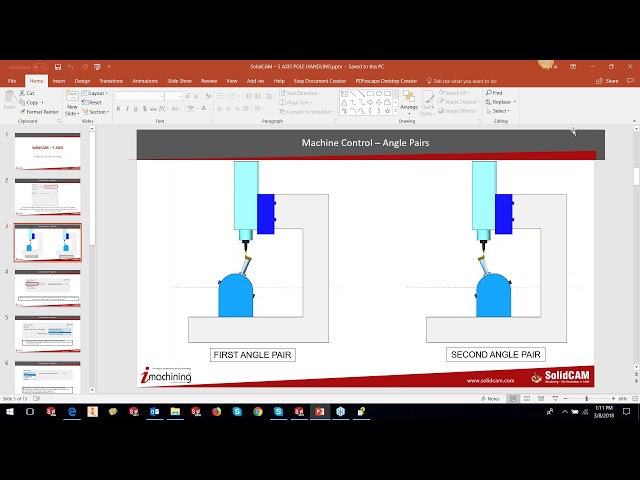Adjust the zoom slider in the status bar
Viewport: 640px width, 480px height.
tap(587, 399)
